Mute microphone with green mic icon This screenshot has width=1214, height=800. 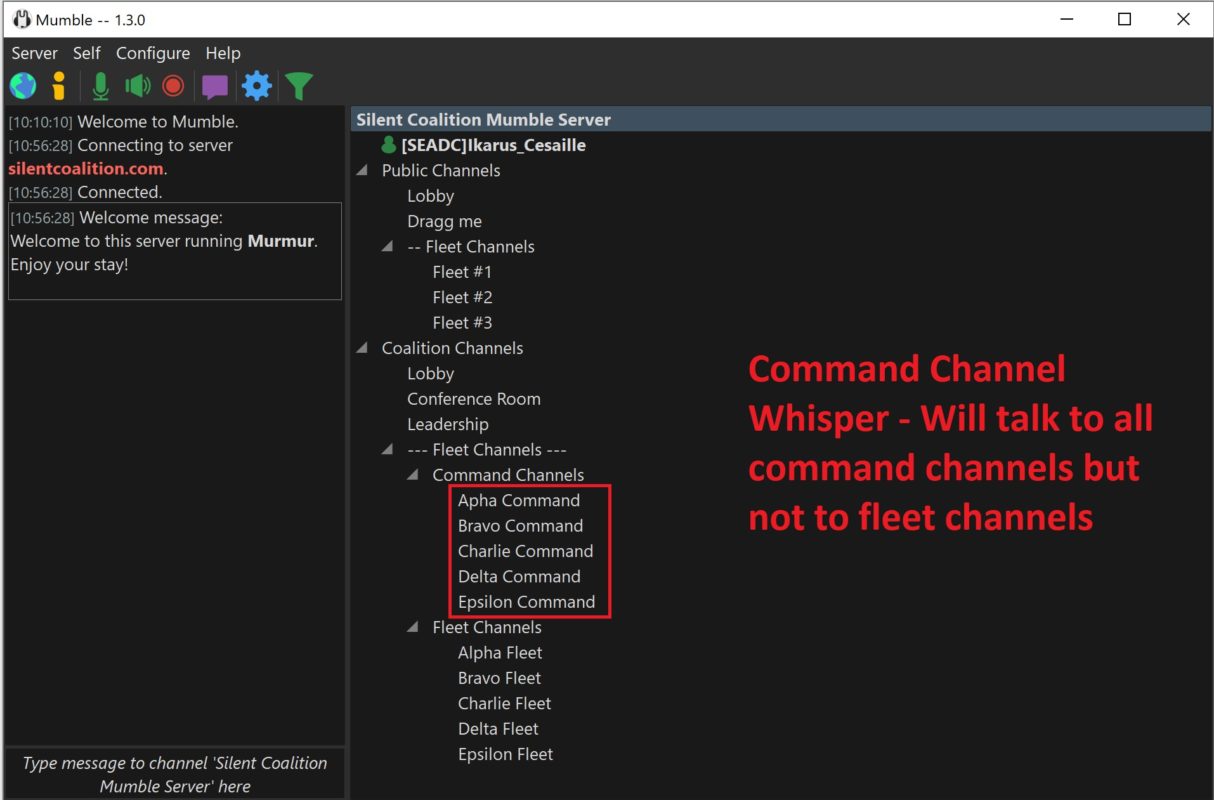100,86
